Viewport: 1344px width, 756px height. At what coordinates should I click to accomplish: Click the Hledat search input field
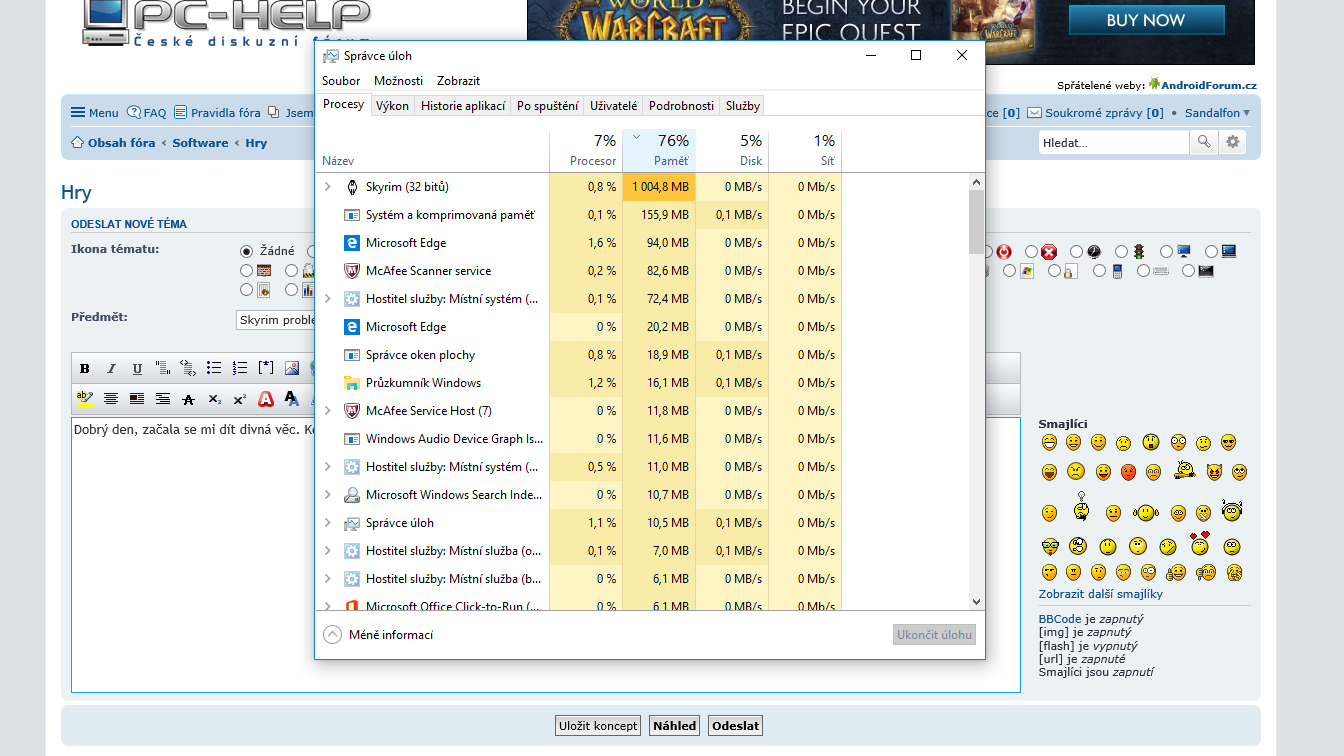1114,142
